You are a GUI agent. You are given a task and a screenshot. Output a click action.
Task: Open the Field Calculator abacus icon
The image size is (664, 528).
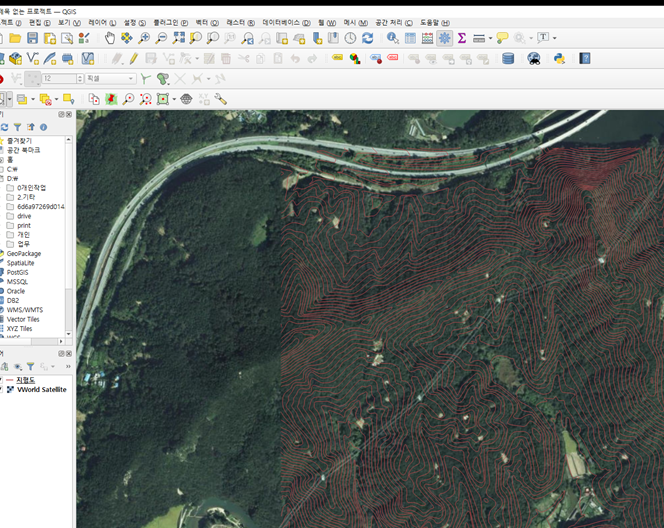pos(427,38)
